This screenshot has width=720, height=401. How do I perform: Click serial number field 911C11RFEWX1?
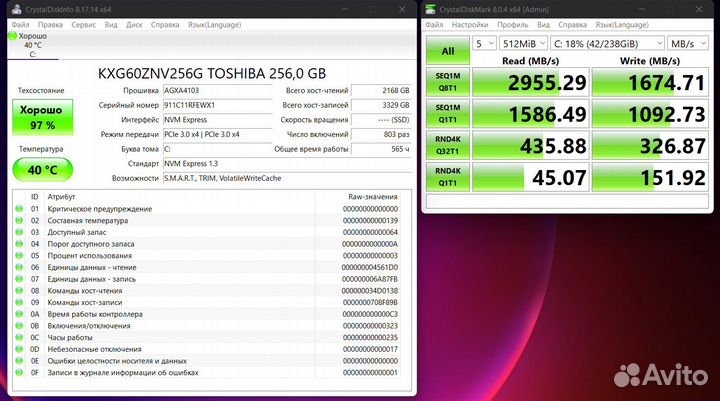[218, 105]
